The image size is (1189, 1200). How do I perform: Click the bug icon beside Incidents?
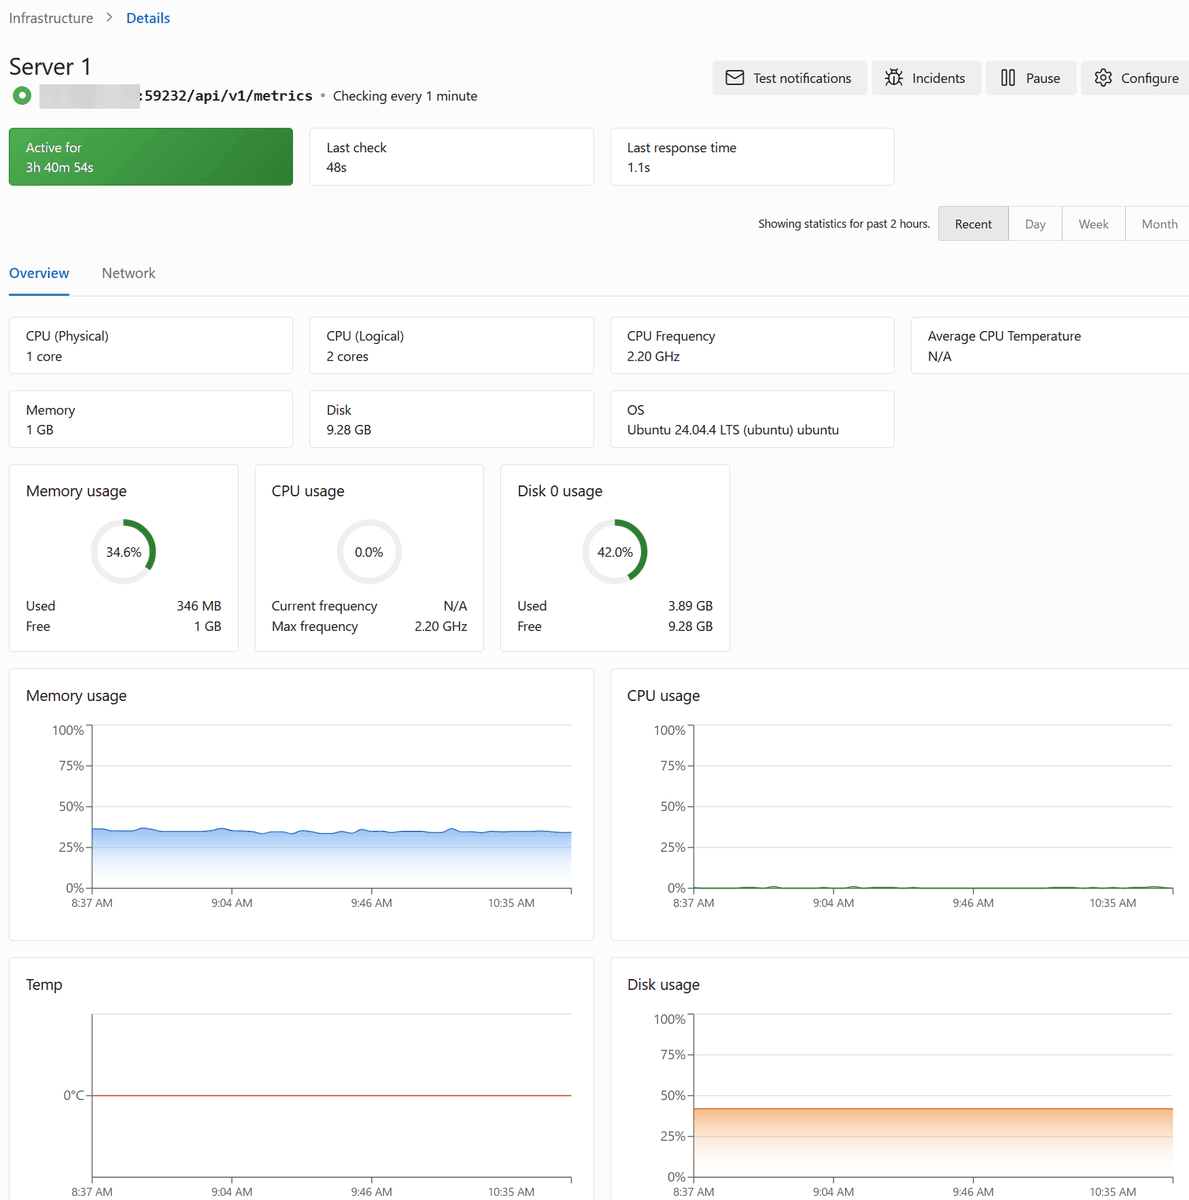click(894, 78)
